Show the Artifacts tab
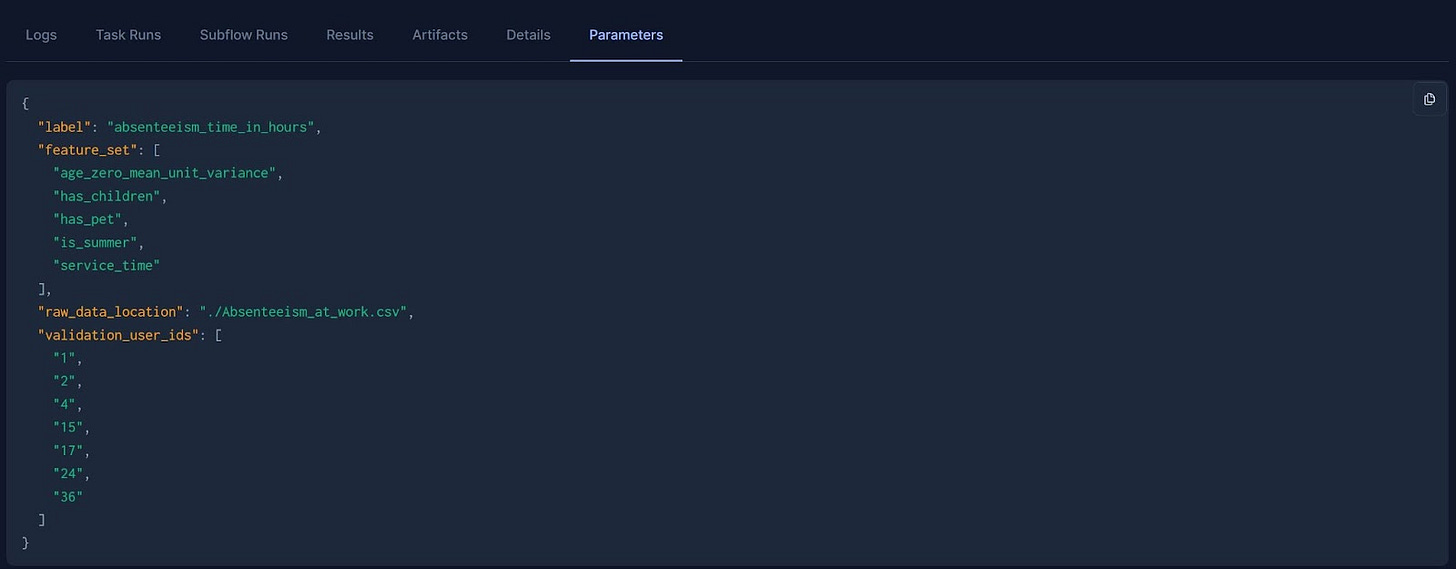The image size is (1456, 569). tap(440, 34)
